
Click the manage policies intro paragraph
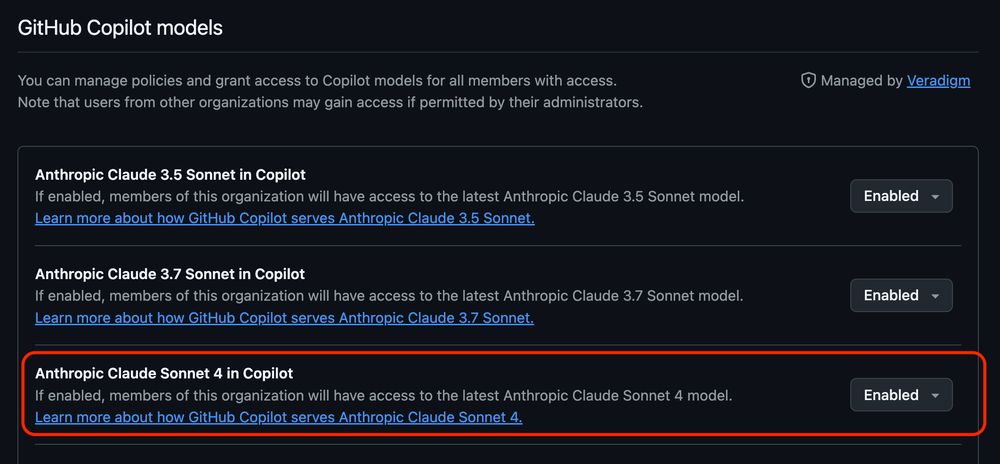point(330,91)
